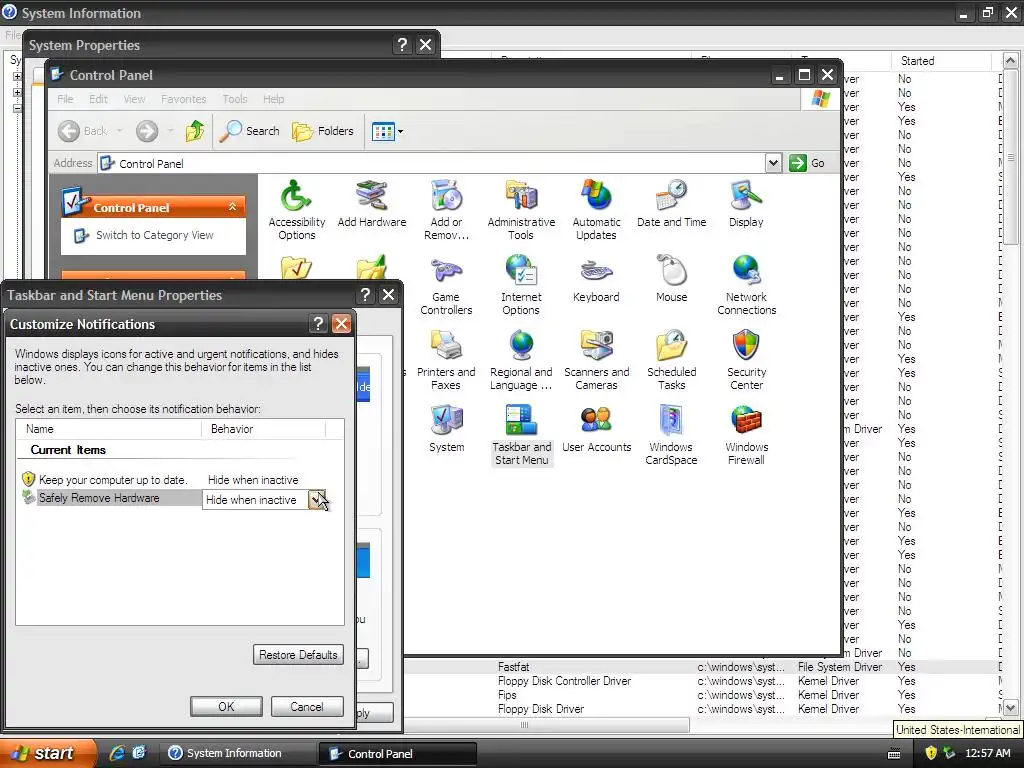Viewport: 1024px width, 768px height.
Task: Open the Tools menu
Action: click(234, 99)
